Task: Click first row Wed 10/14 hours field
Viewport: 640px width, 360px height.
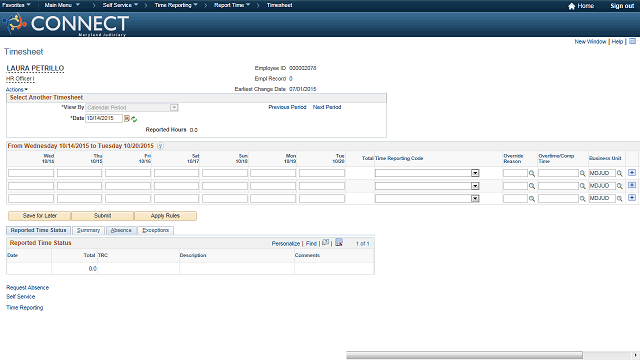Action: pyautogui.click(x=31, y=173)
